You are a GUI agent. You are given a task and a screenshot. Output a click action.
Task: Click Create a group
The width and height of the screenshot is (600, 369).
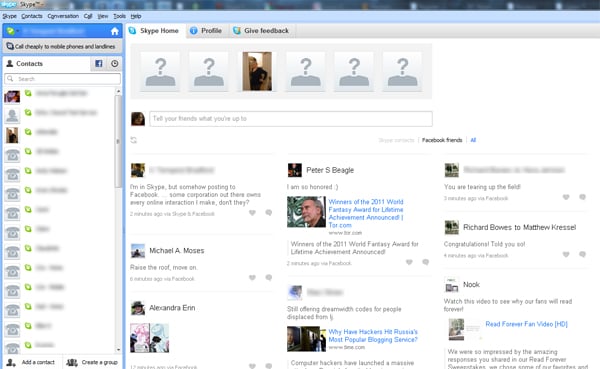[92, 362]
